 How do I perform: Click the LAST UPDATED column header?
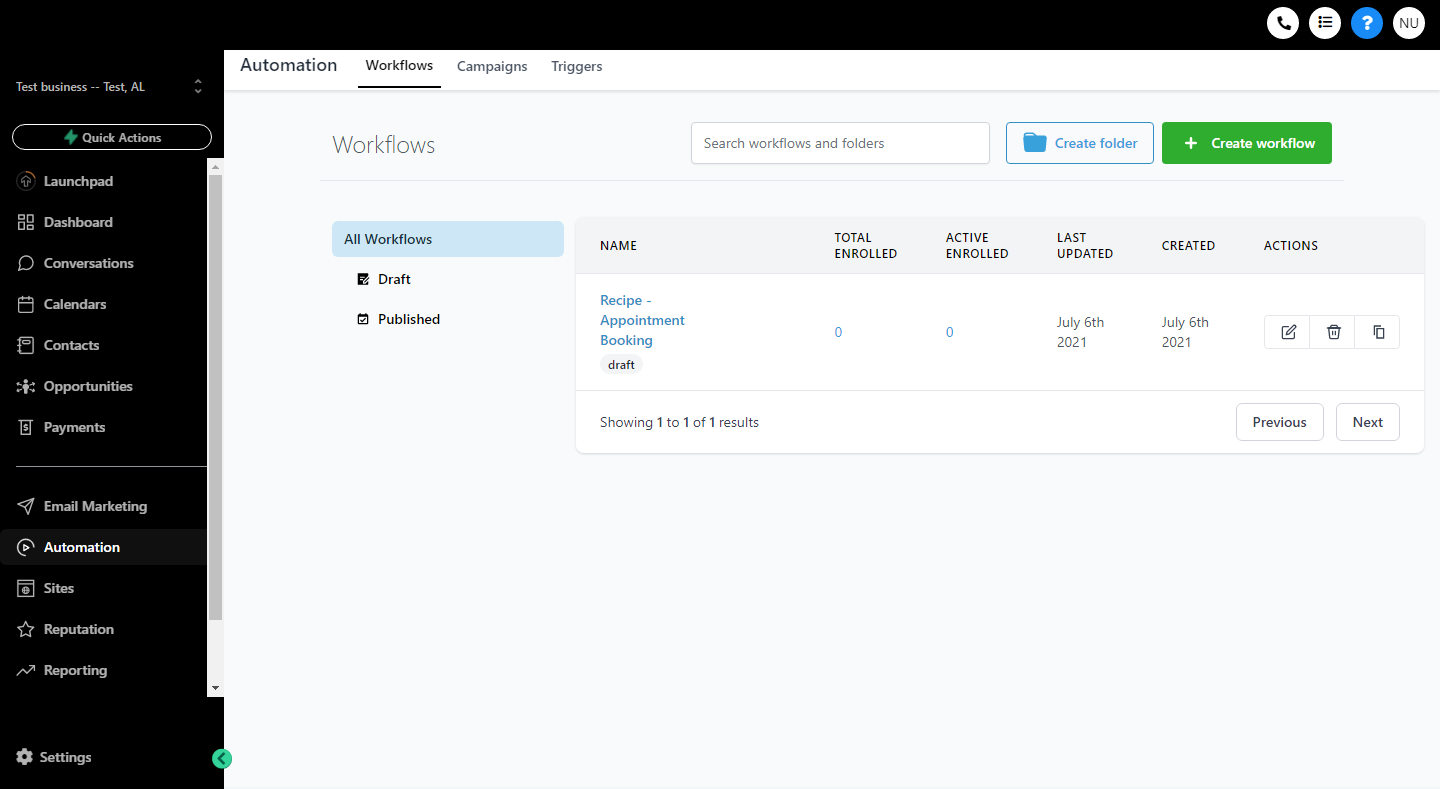tap(1085, 246)
